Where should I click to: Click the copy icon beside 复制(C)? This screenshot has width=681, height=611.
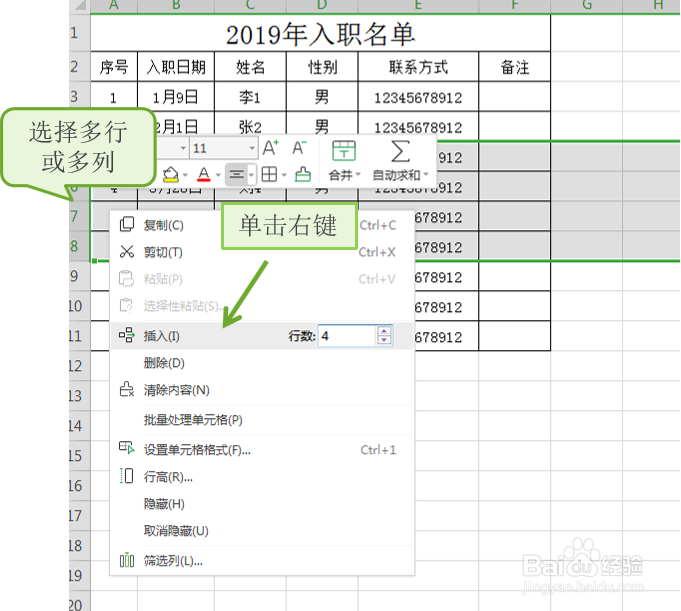(126, 224)
